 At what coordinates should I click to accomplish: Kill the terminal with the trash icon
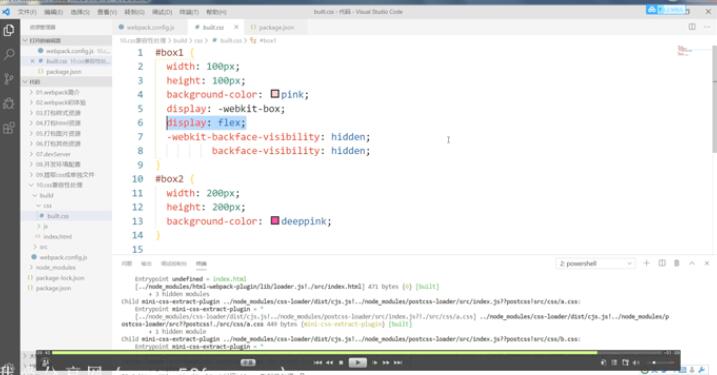pos(677,263)
